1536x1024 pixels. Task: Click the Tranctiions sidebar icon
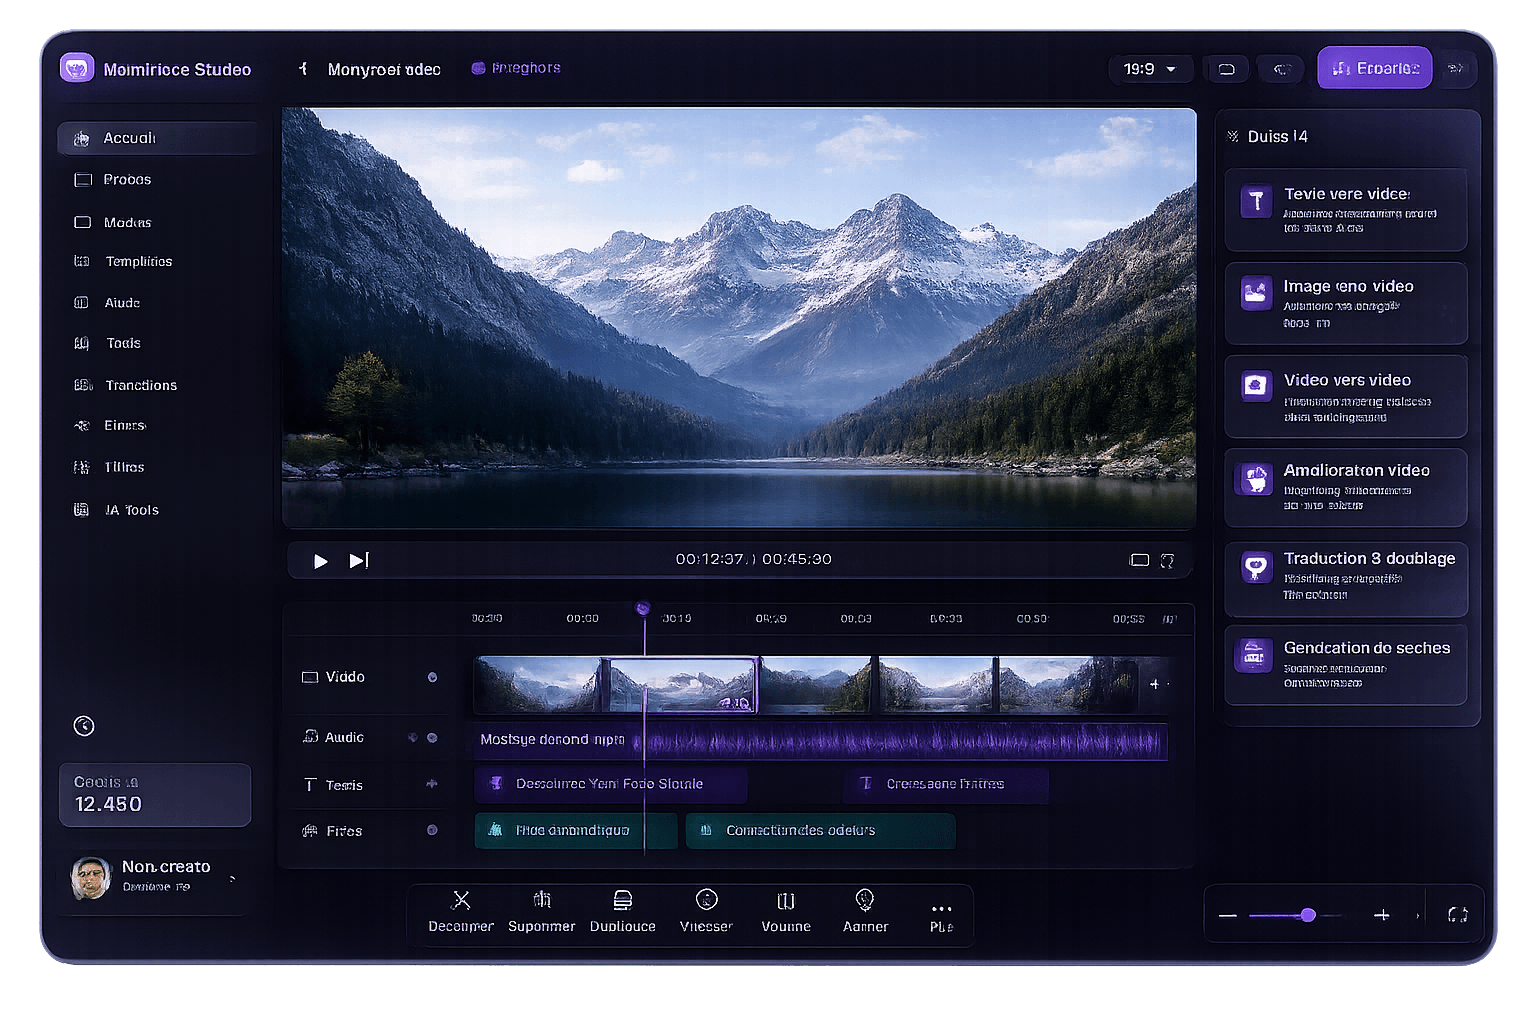coord(83,385)
